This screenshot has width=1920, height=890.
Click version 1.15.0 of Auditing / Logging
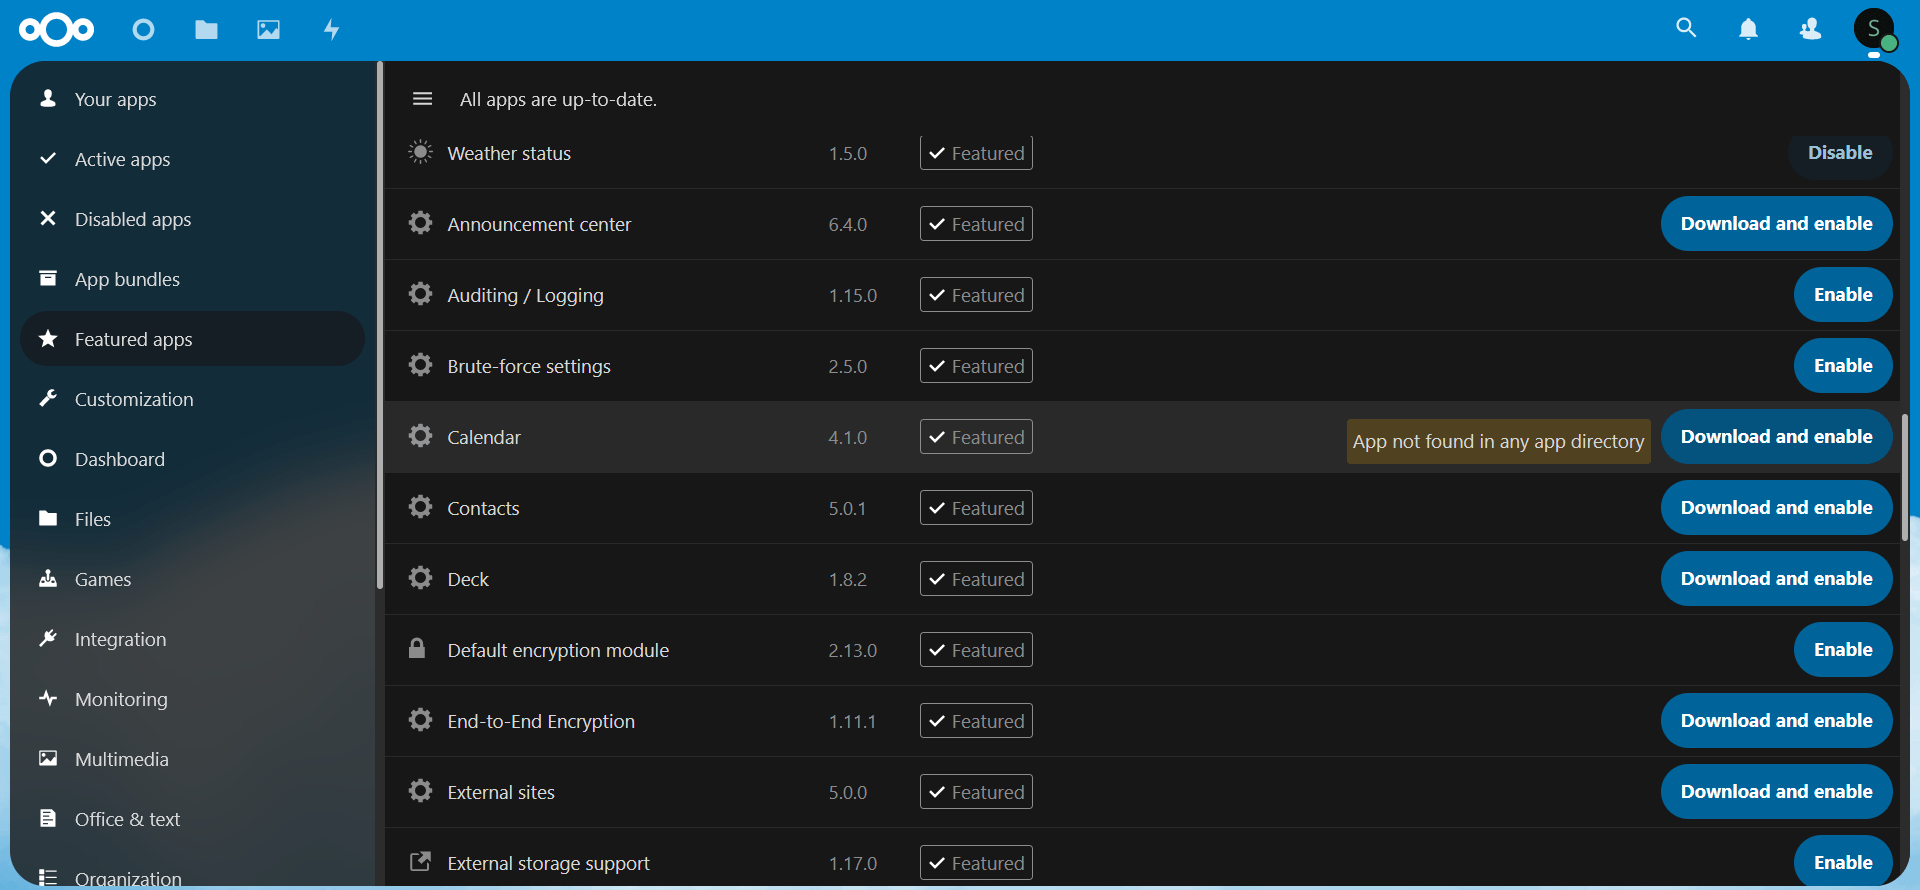(852, 296)
